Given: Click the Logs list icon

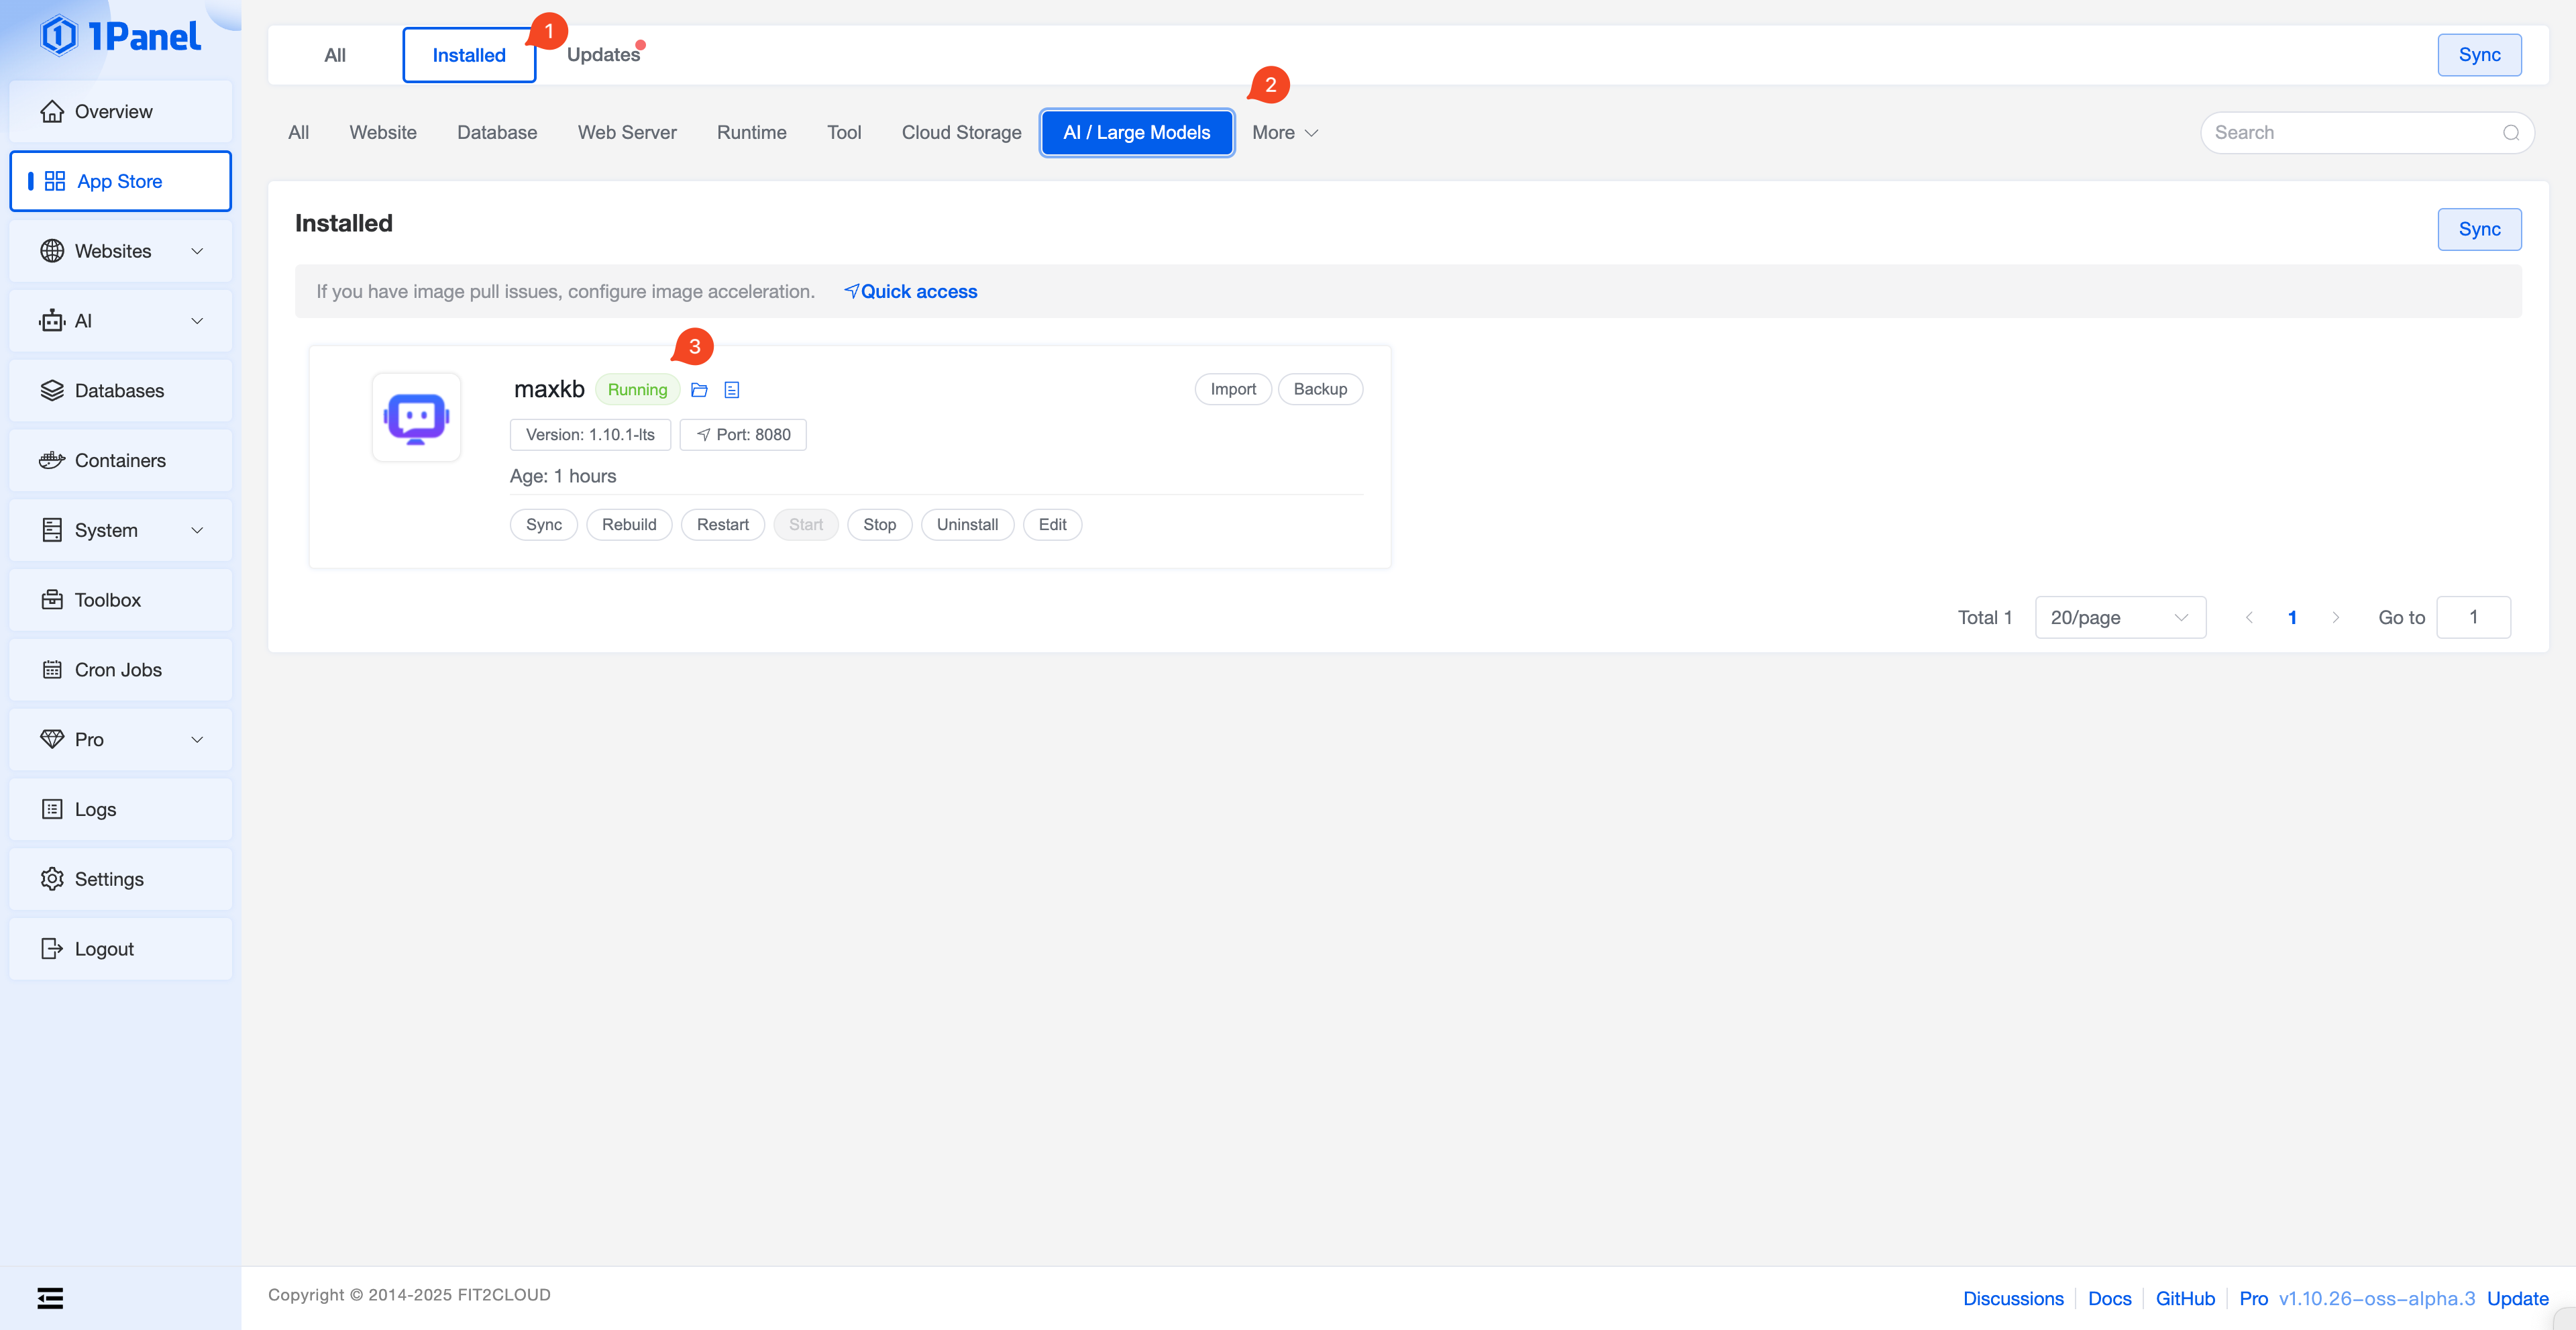Looking at the screenshot, I should pos(52,809).
